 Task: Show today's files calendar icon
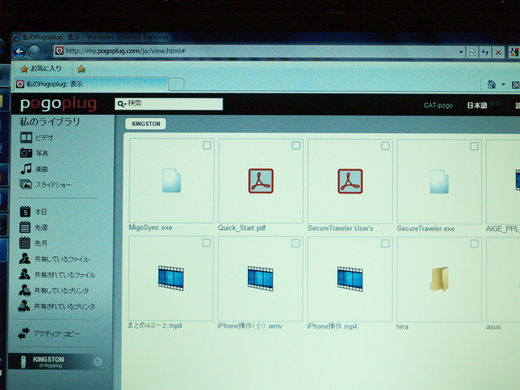coord(25,212)
